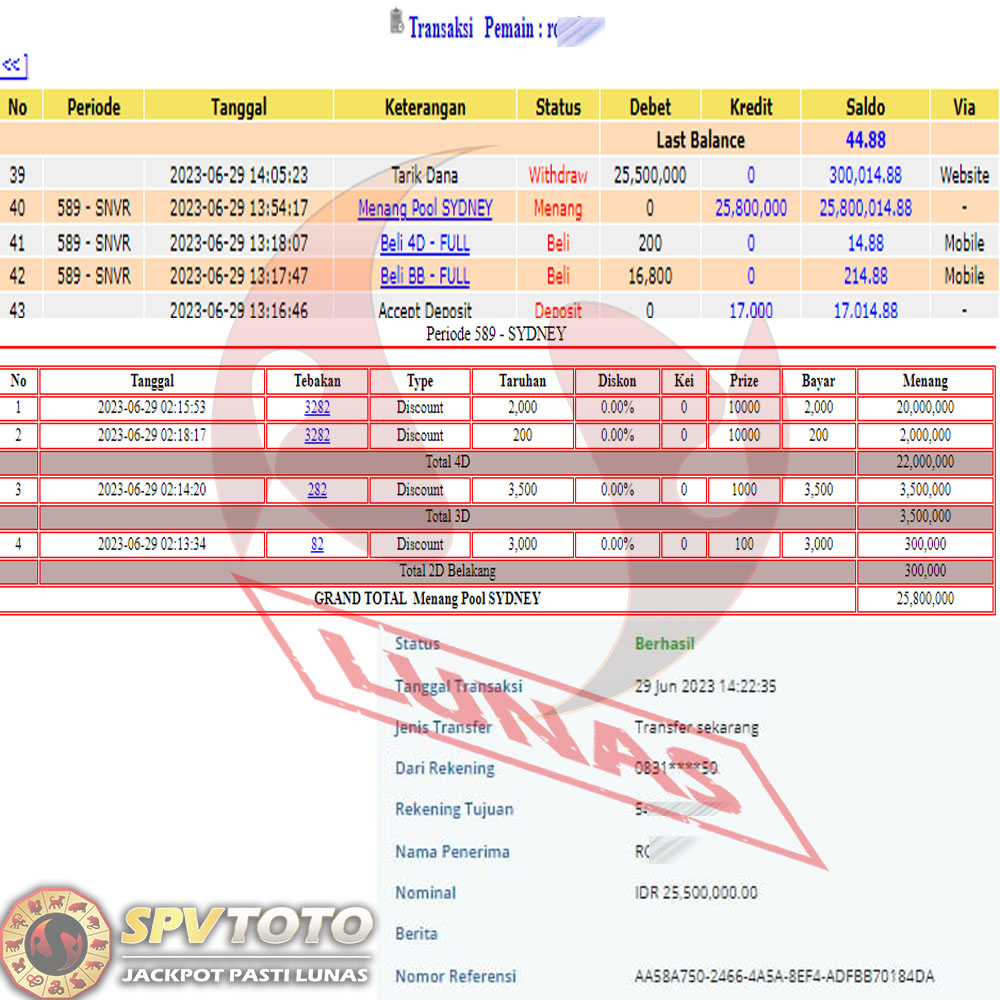Click the Last Balance value 44.88

coord(865,139)
